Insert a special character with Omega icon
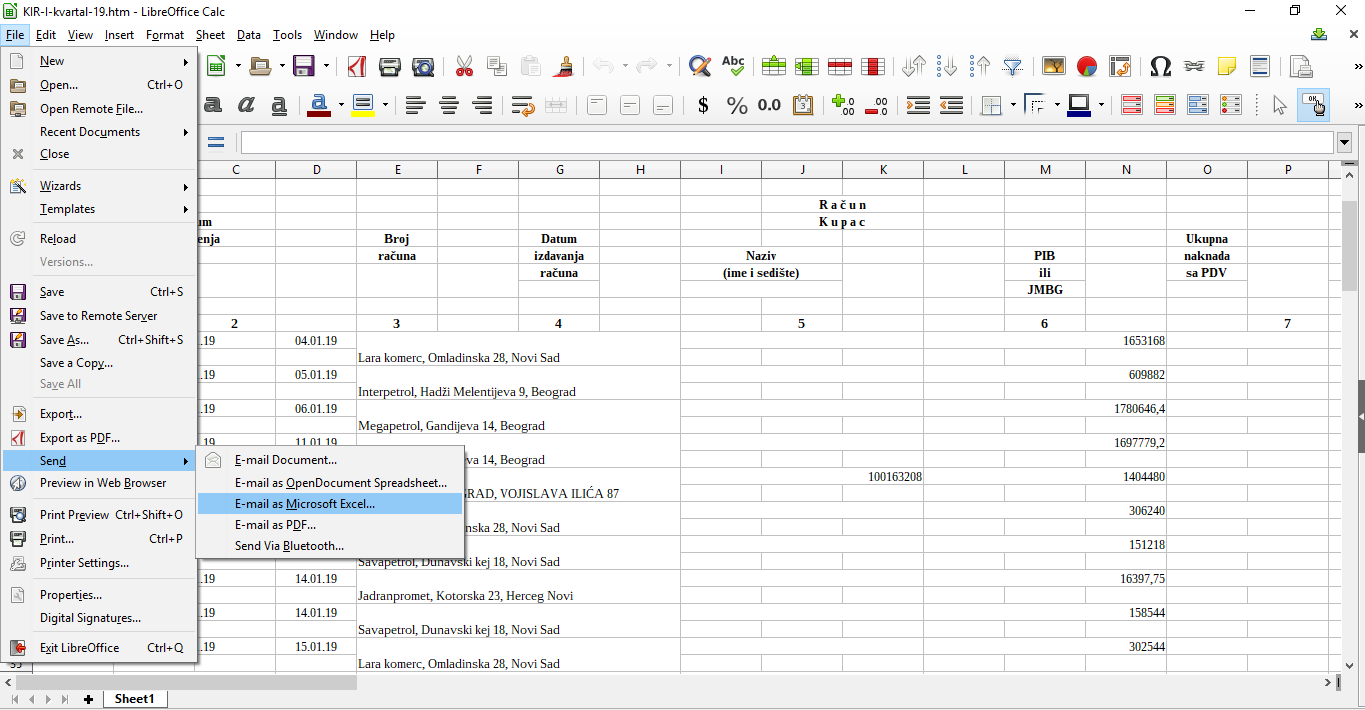The image size is (1365, 710). click(x=1160, y=66)
